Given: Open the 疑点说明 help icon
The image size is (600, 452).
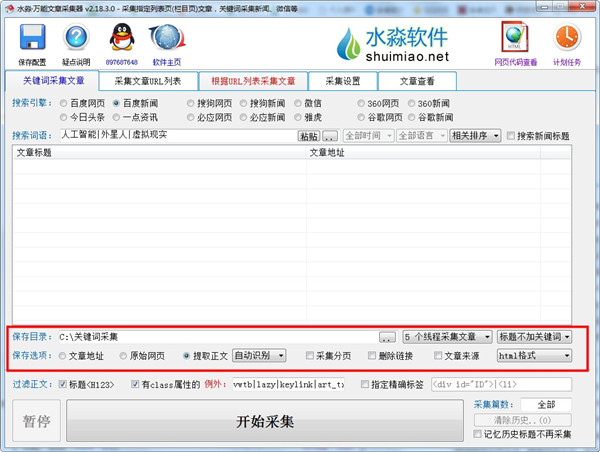Looking at the screenshot, I should point(77,38).
